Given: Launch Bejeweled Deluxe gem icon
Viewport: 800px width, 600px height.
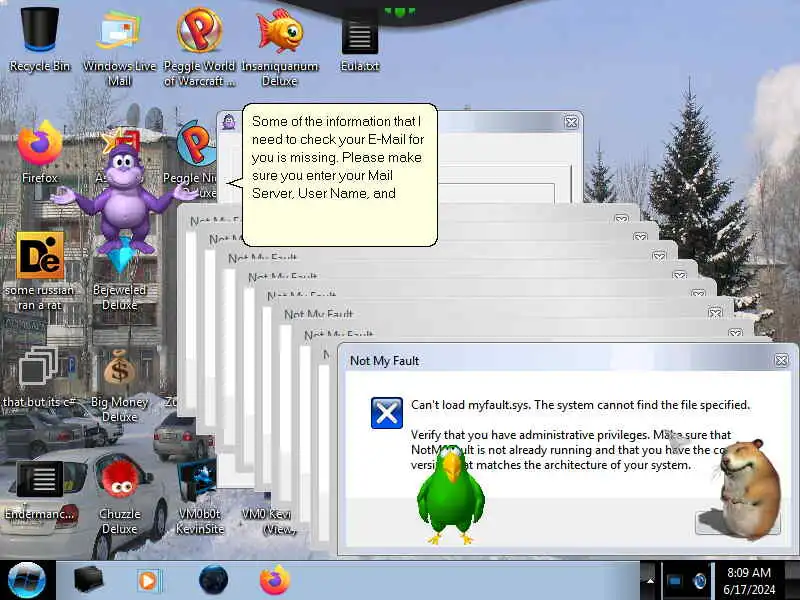Looking at the screenshot, I should click(119, 276).
